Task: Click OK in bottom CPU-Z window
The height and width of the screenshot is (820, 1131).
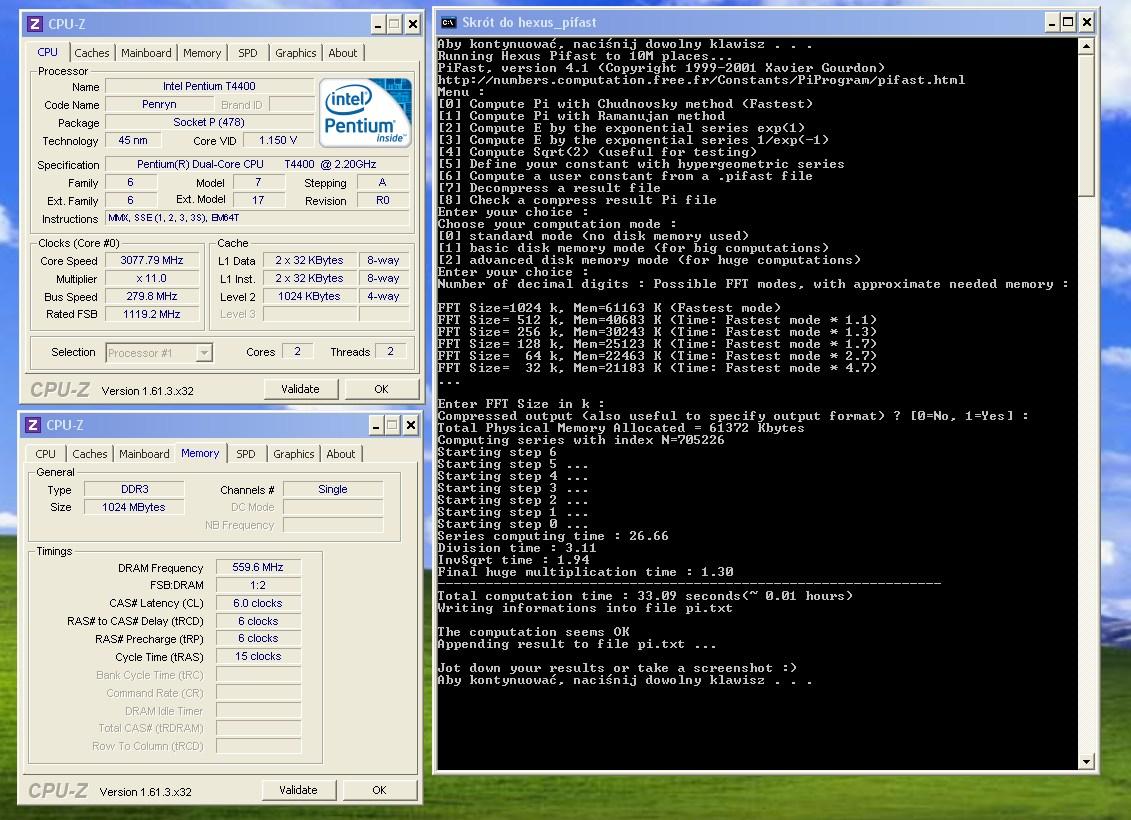Action: [x=379, y=790]
